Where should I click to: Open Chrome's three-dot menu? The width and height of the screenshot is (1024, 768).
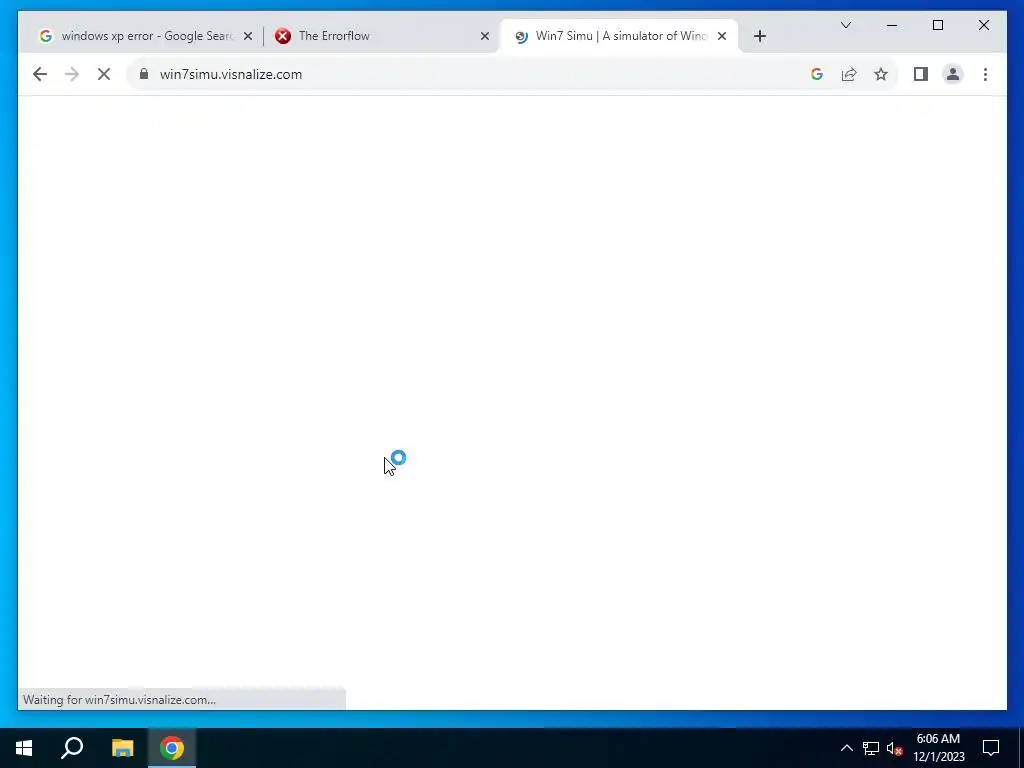point(985,74)
